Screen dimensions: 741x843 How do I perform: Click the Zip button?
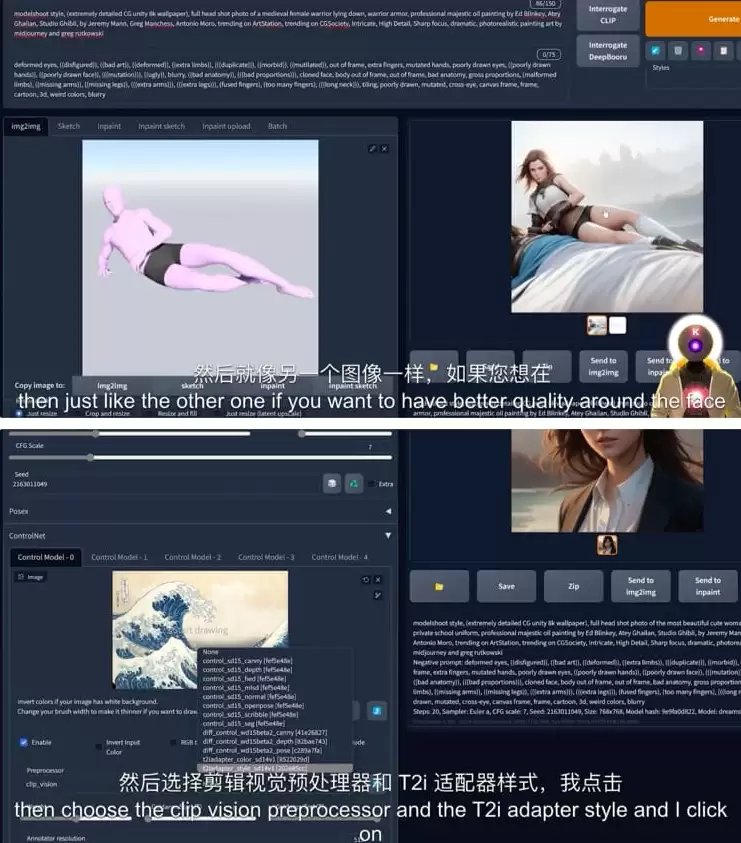coord(574,586)
